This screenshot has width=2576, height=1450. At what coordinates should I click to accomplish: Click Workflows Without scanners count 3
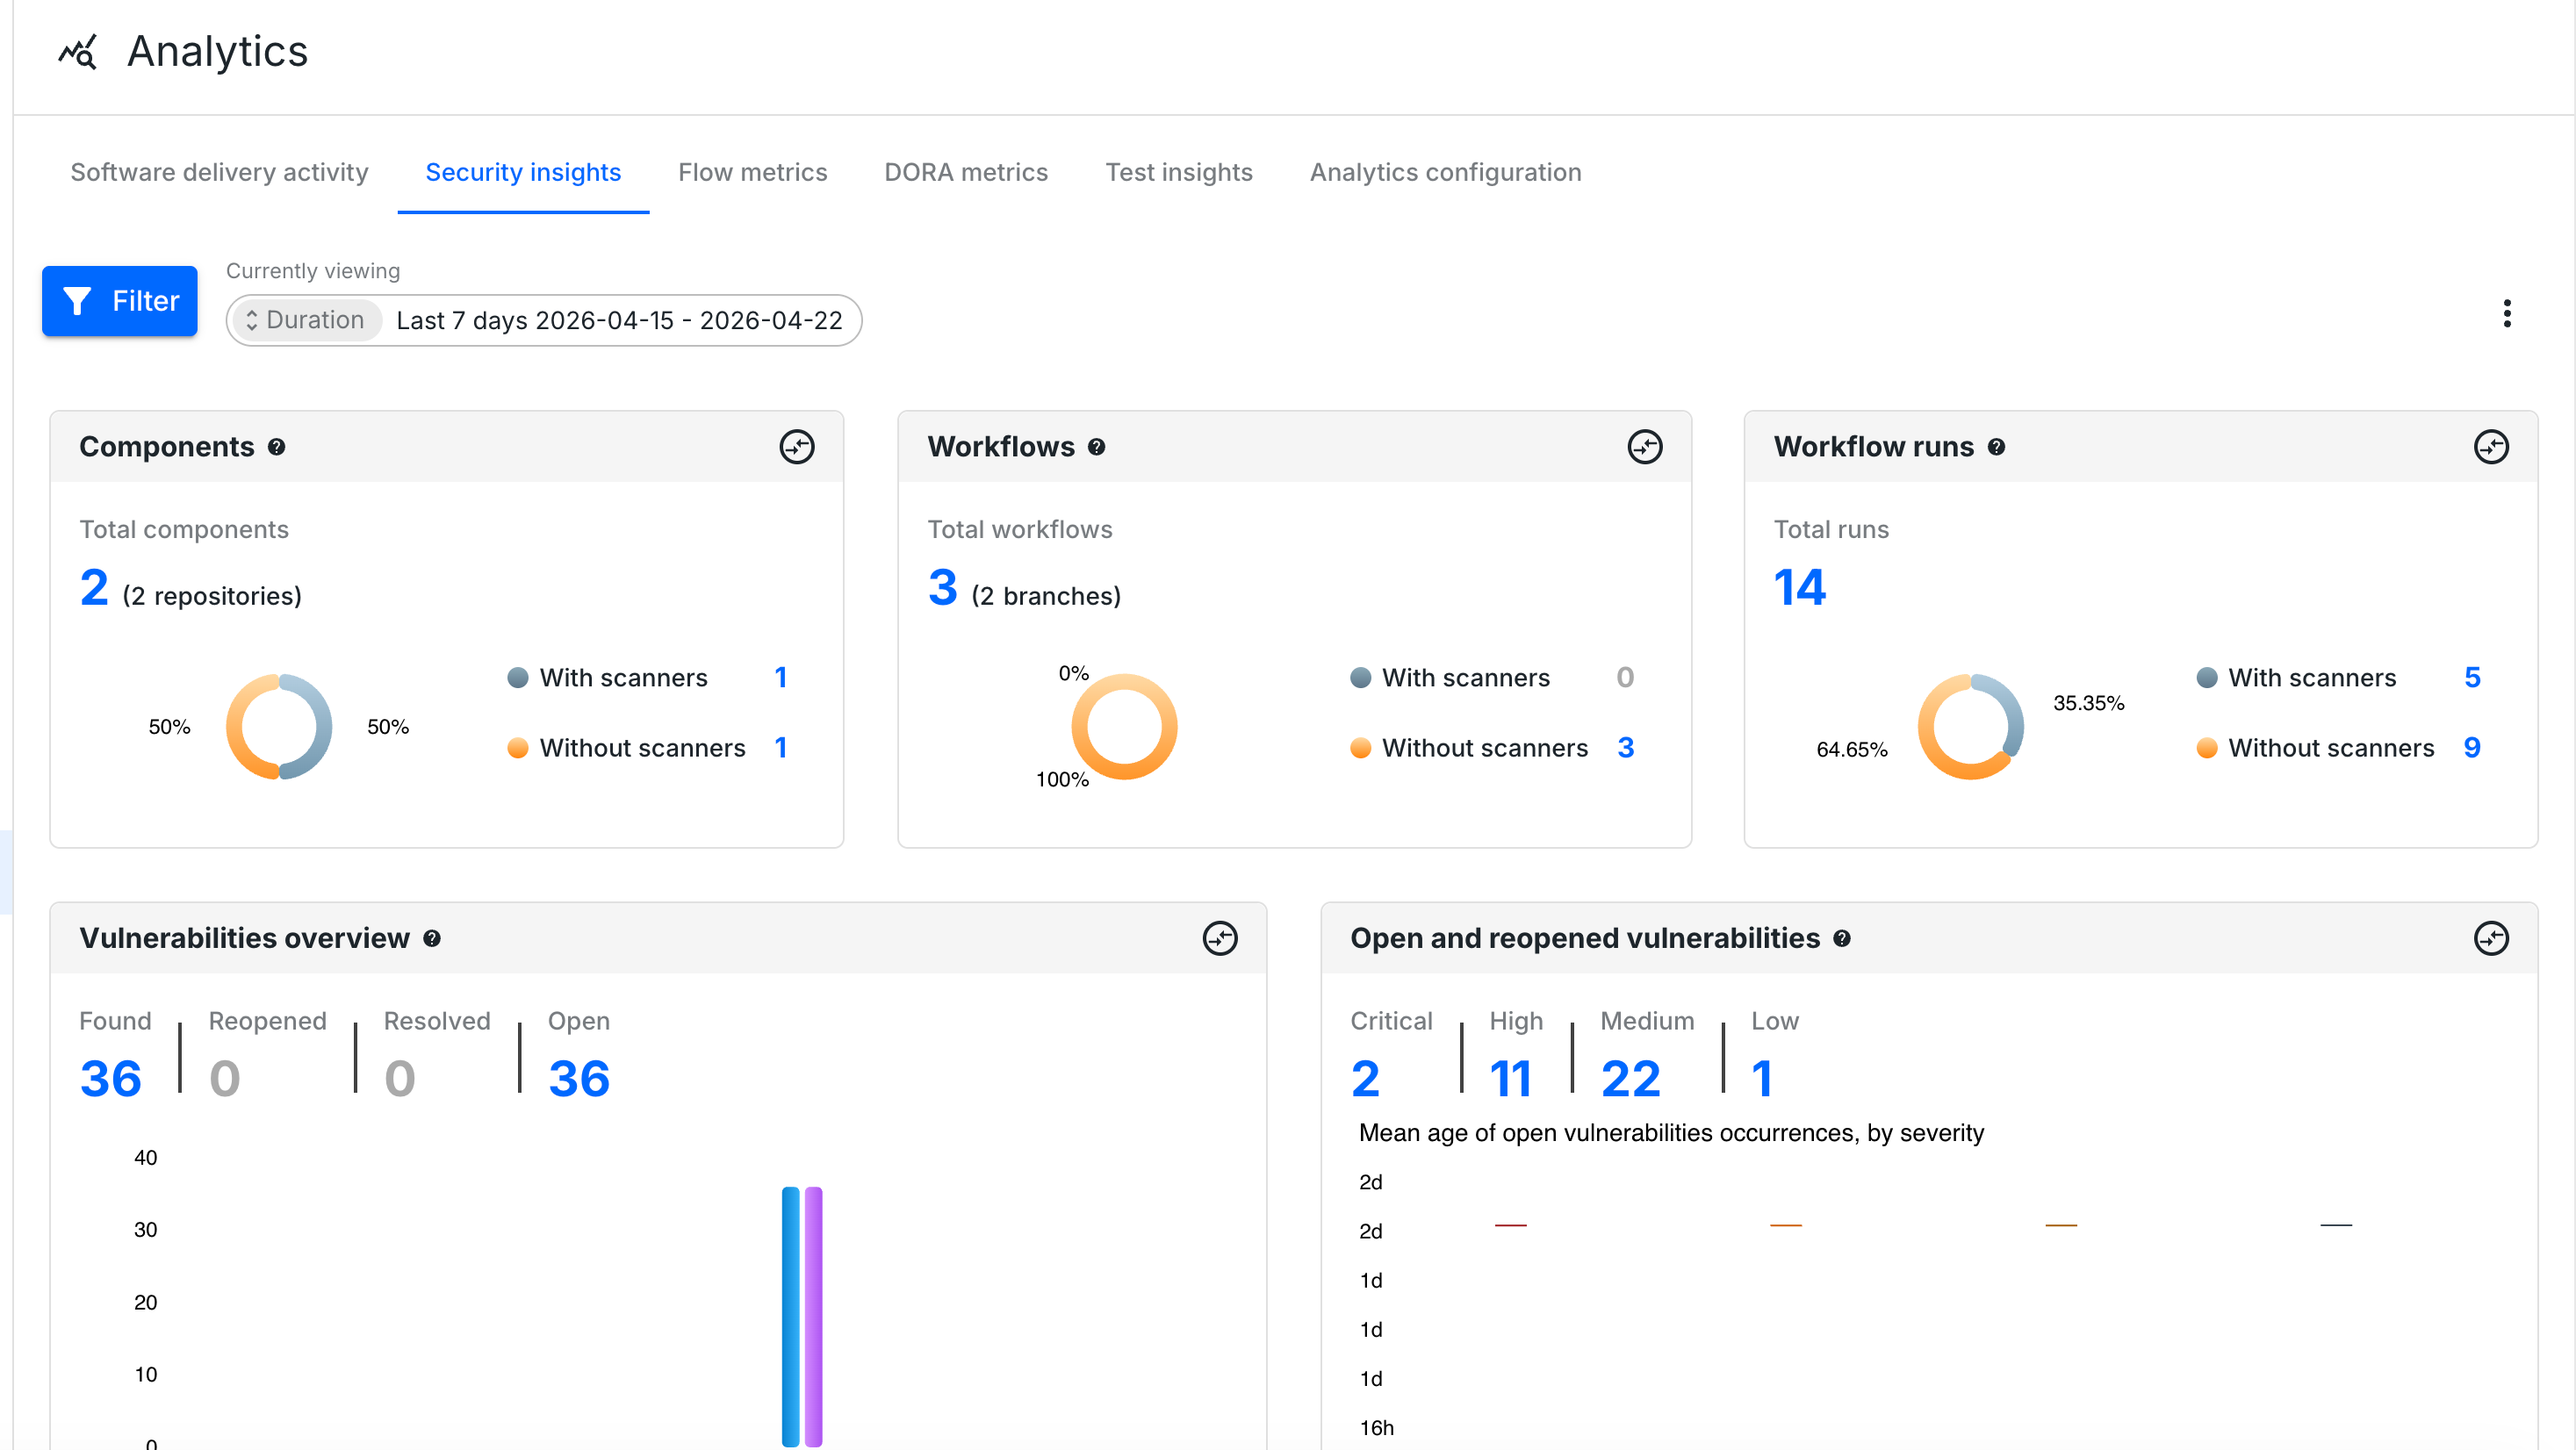click(1625, 747)
